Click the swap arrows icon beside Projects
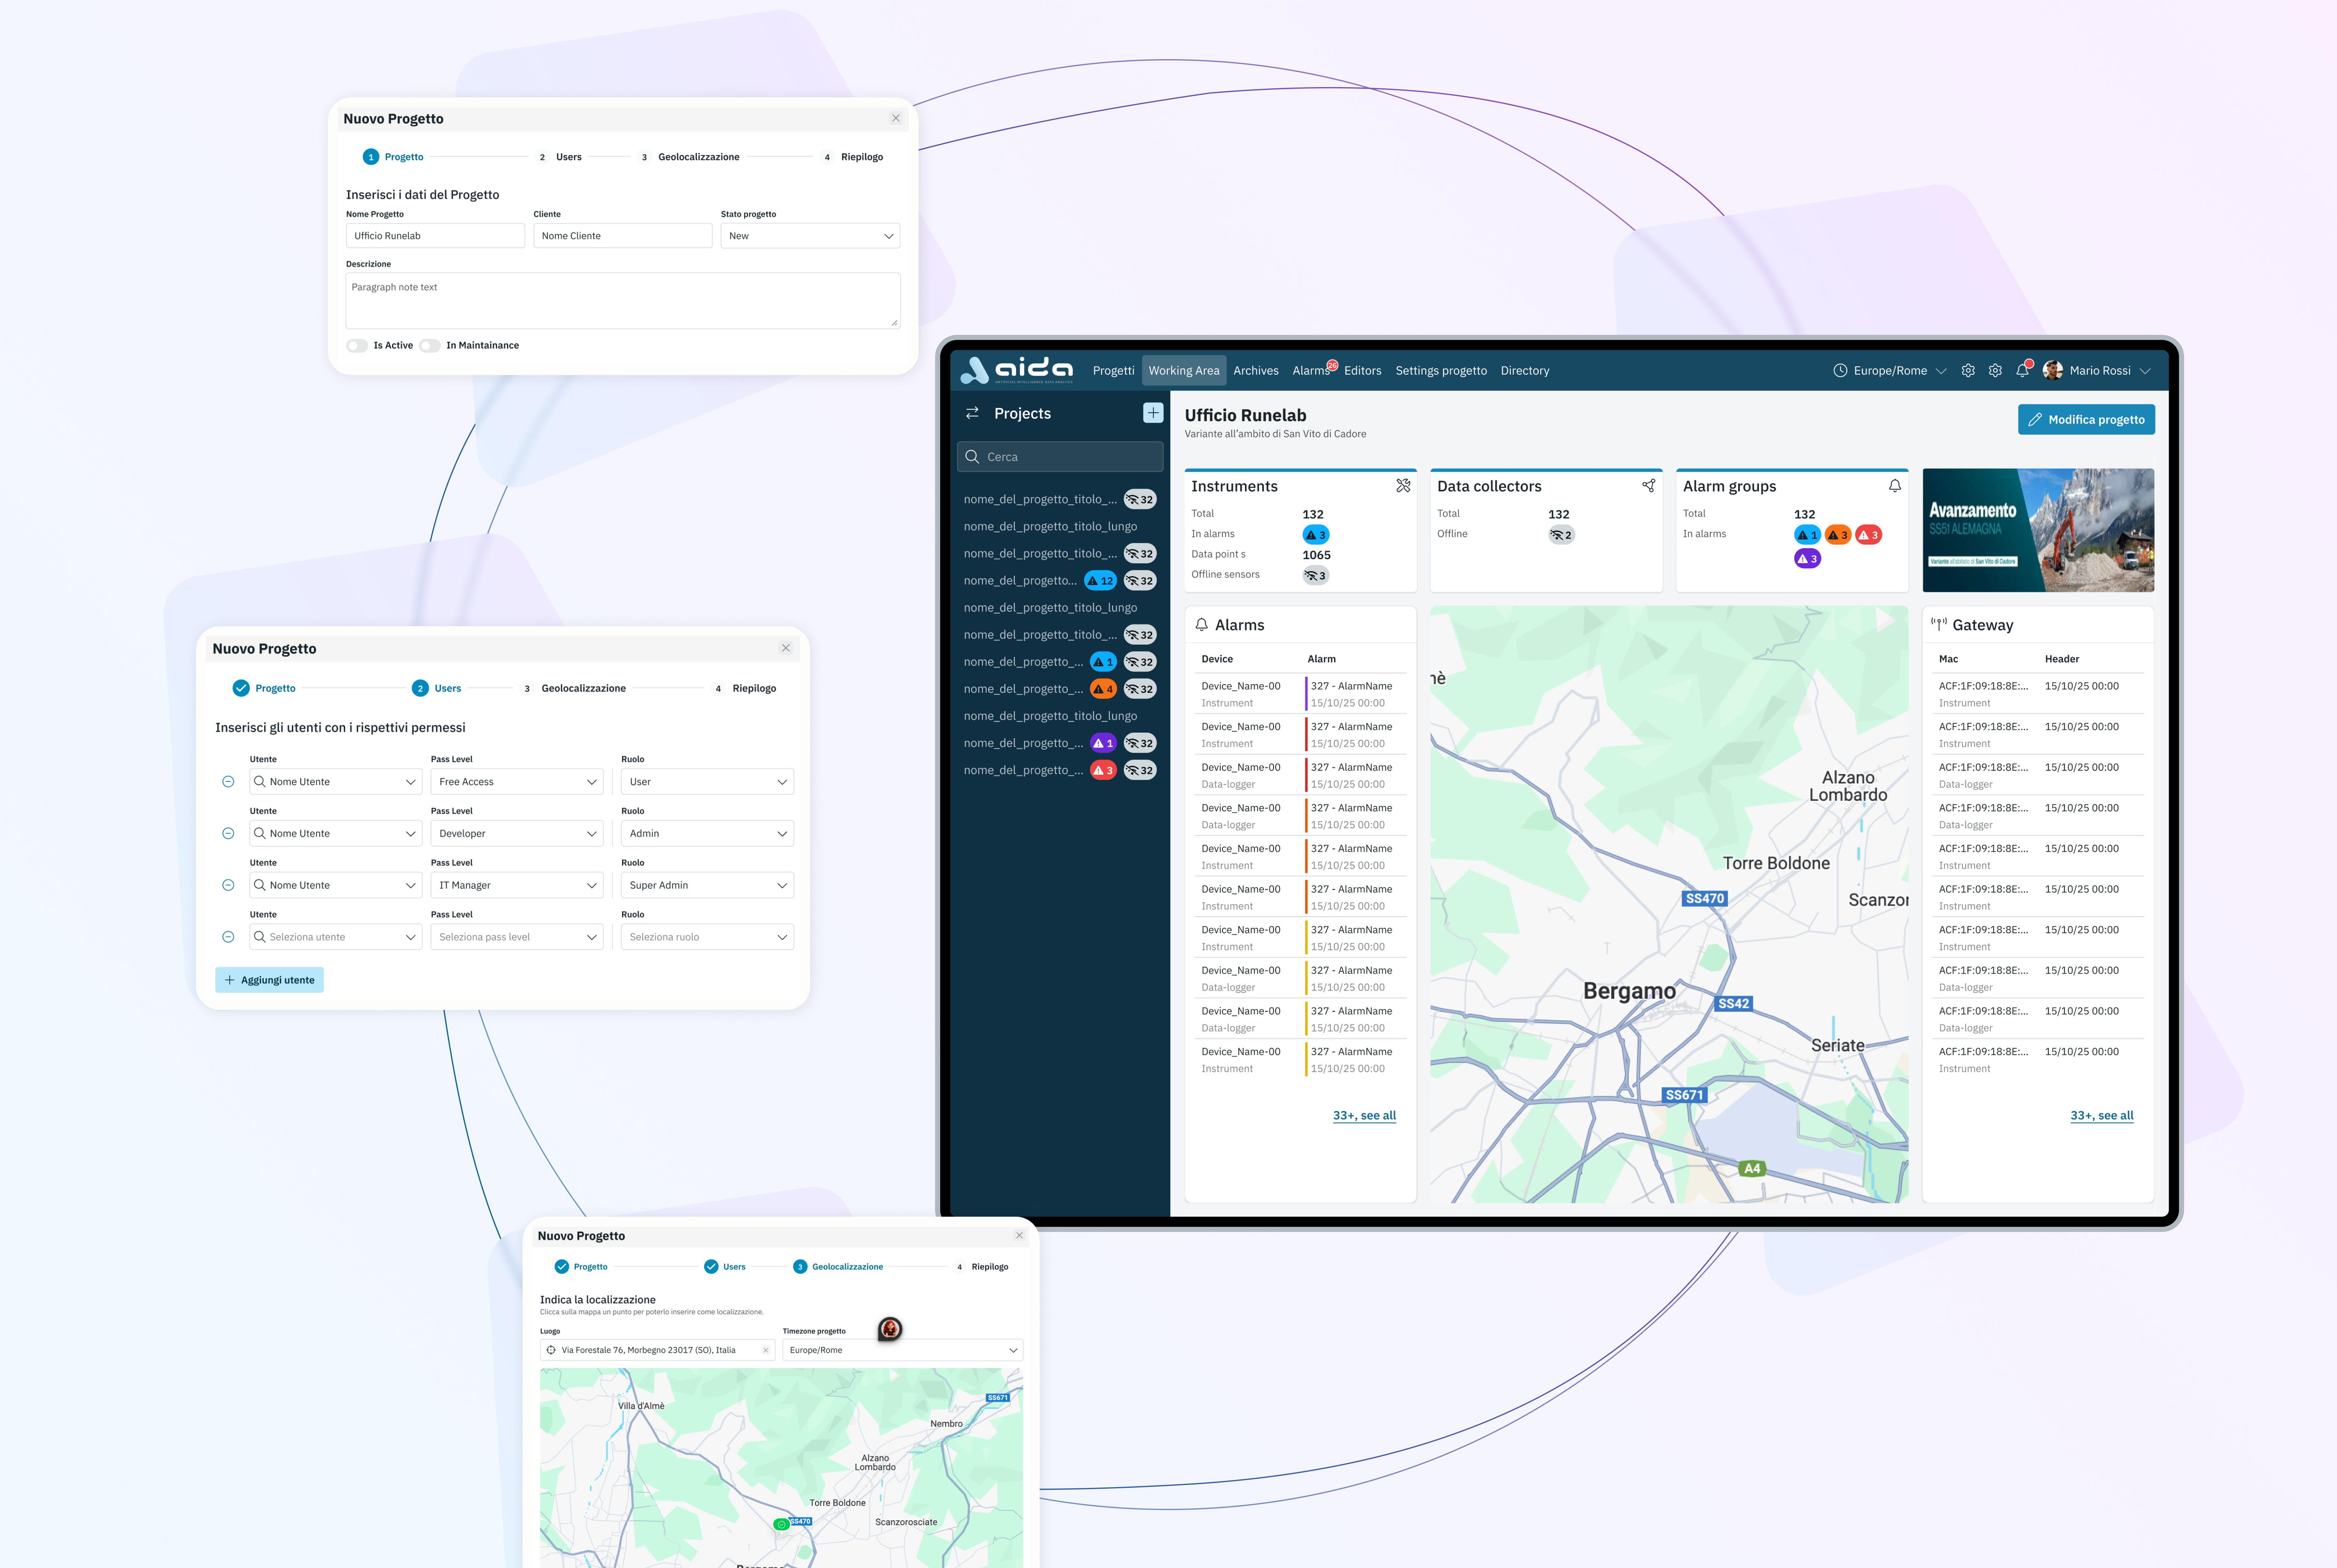 point(972,413)
